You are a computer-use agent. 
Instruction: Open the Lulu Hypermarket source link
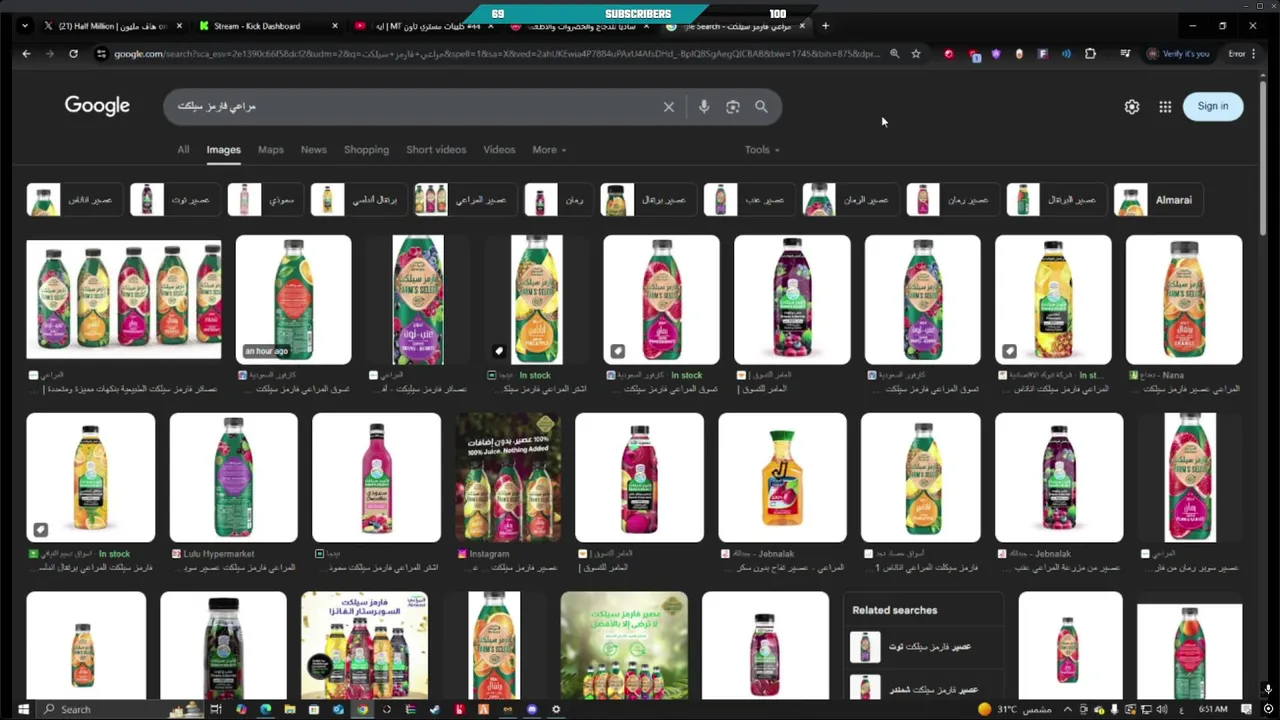[218, 554]
